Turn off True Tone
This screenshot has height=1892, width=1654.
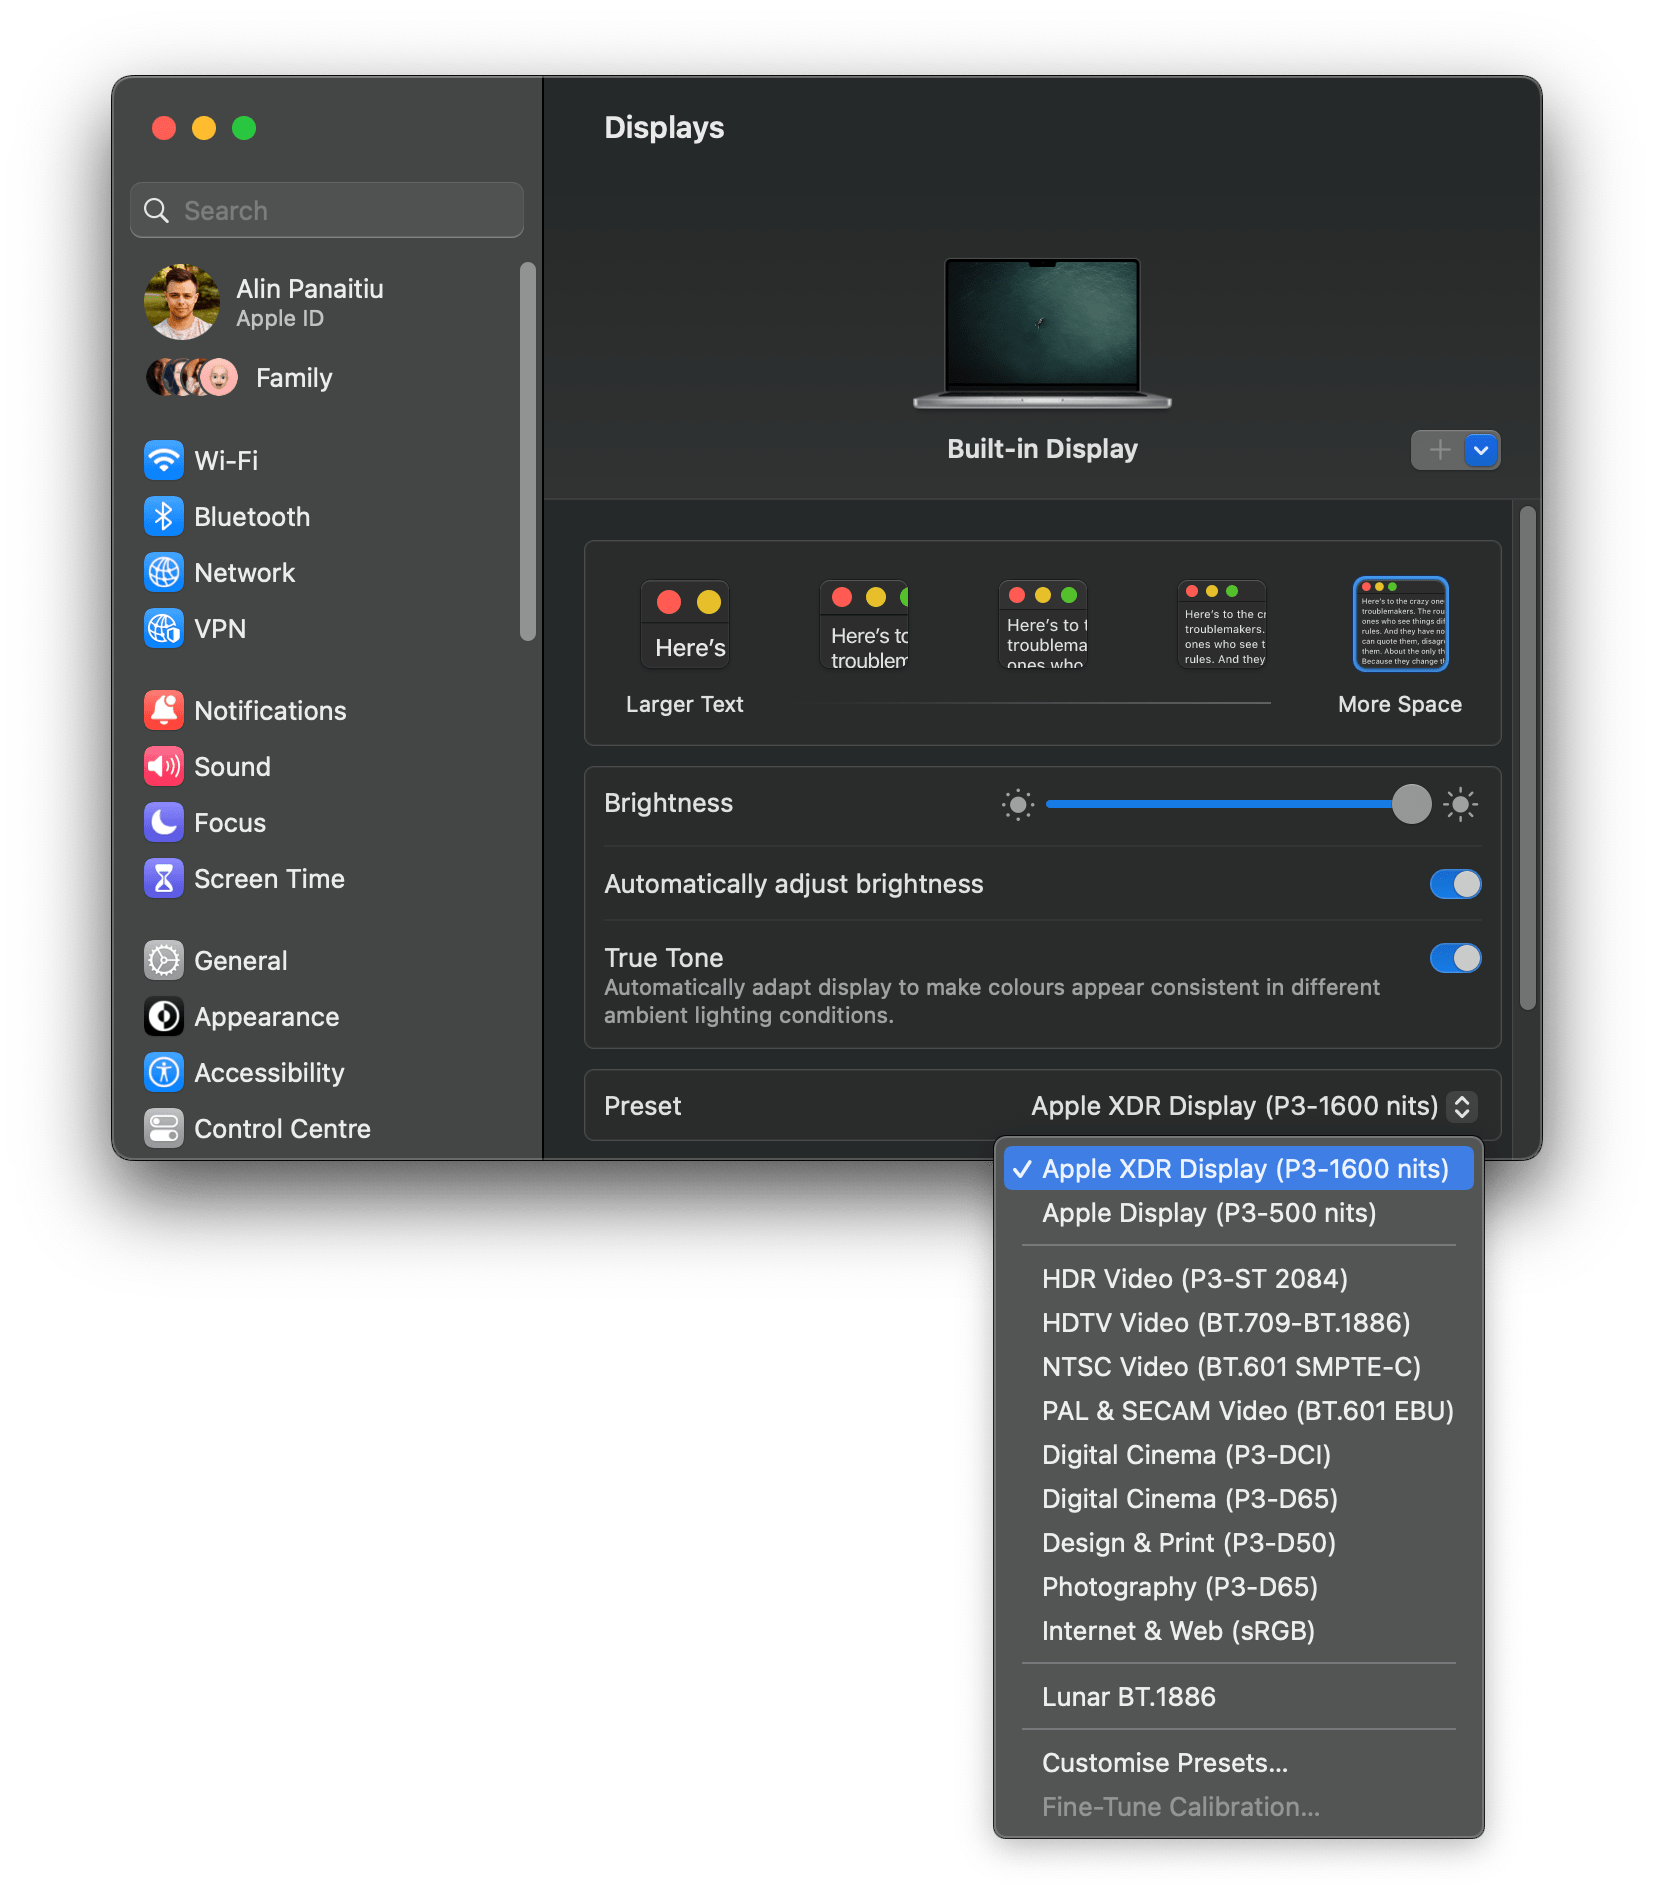pos(1456,958)
